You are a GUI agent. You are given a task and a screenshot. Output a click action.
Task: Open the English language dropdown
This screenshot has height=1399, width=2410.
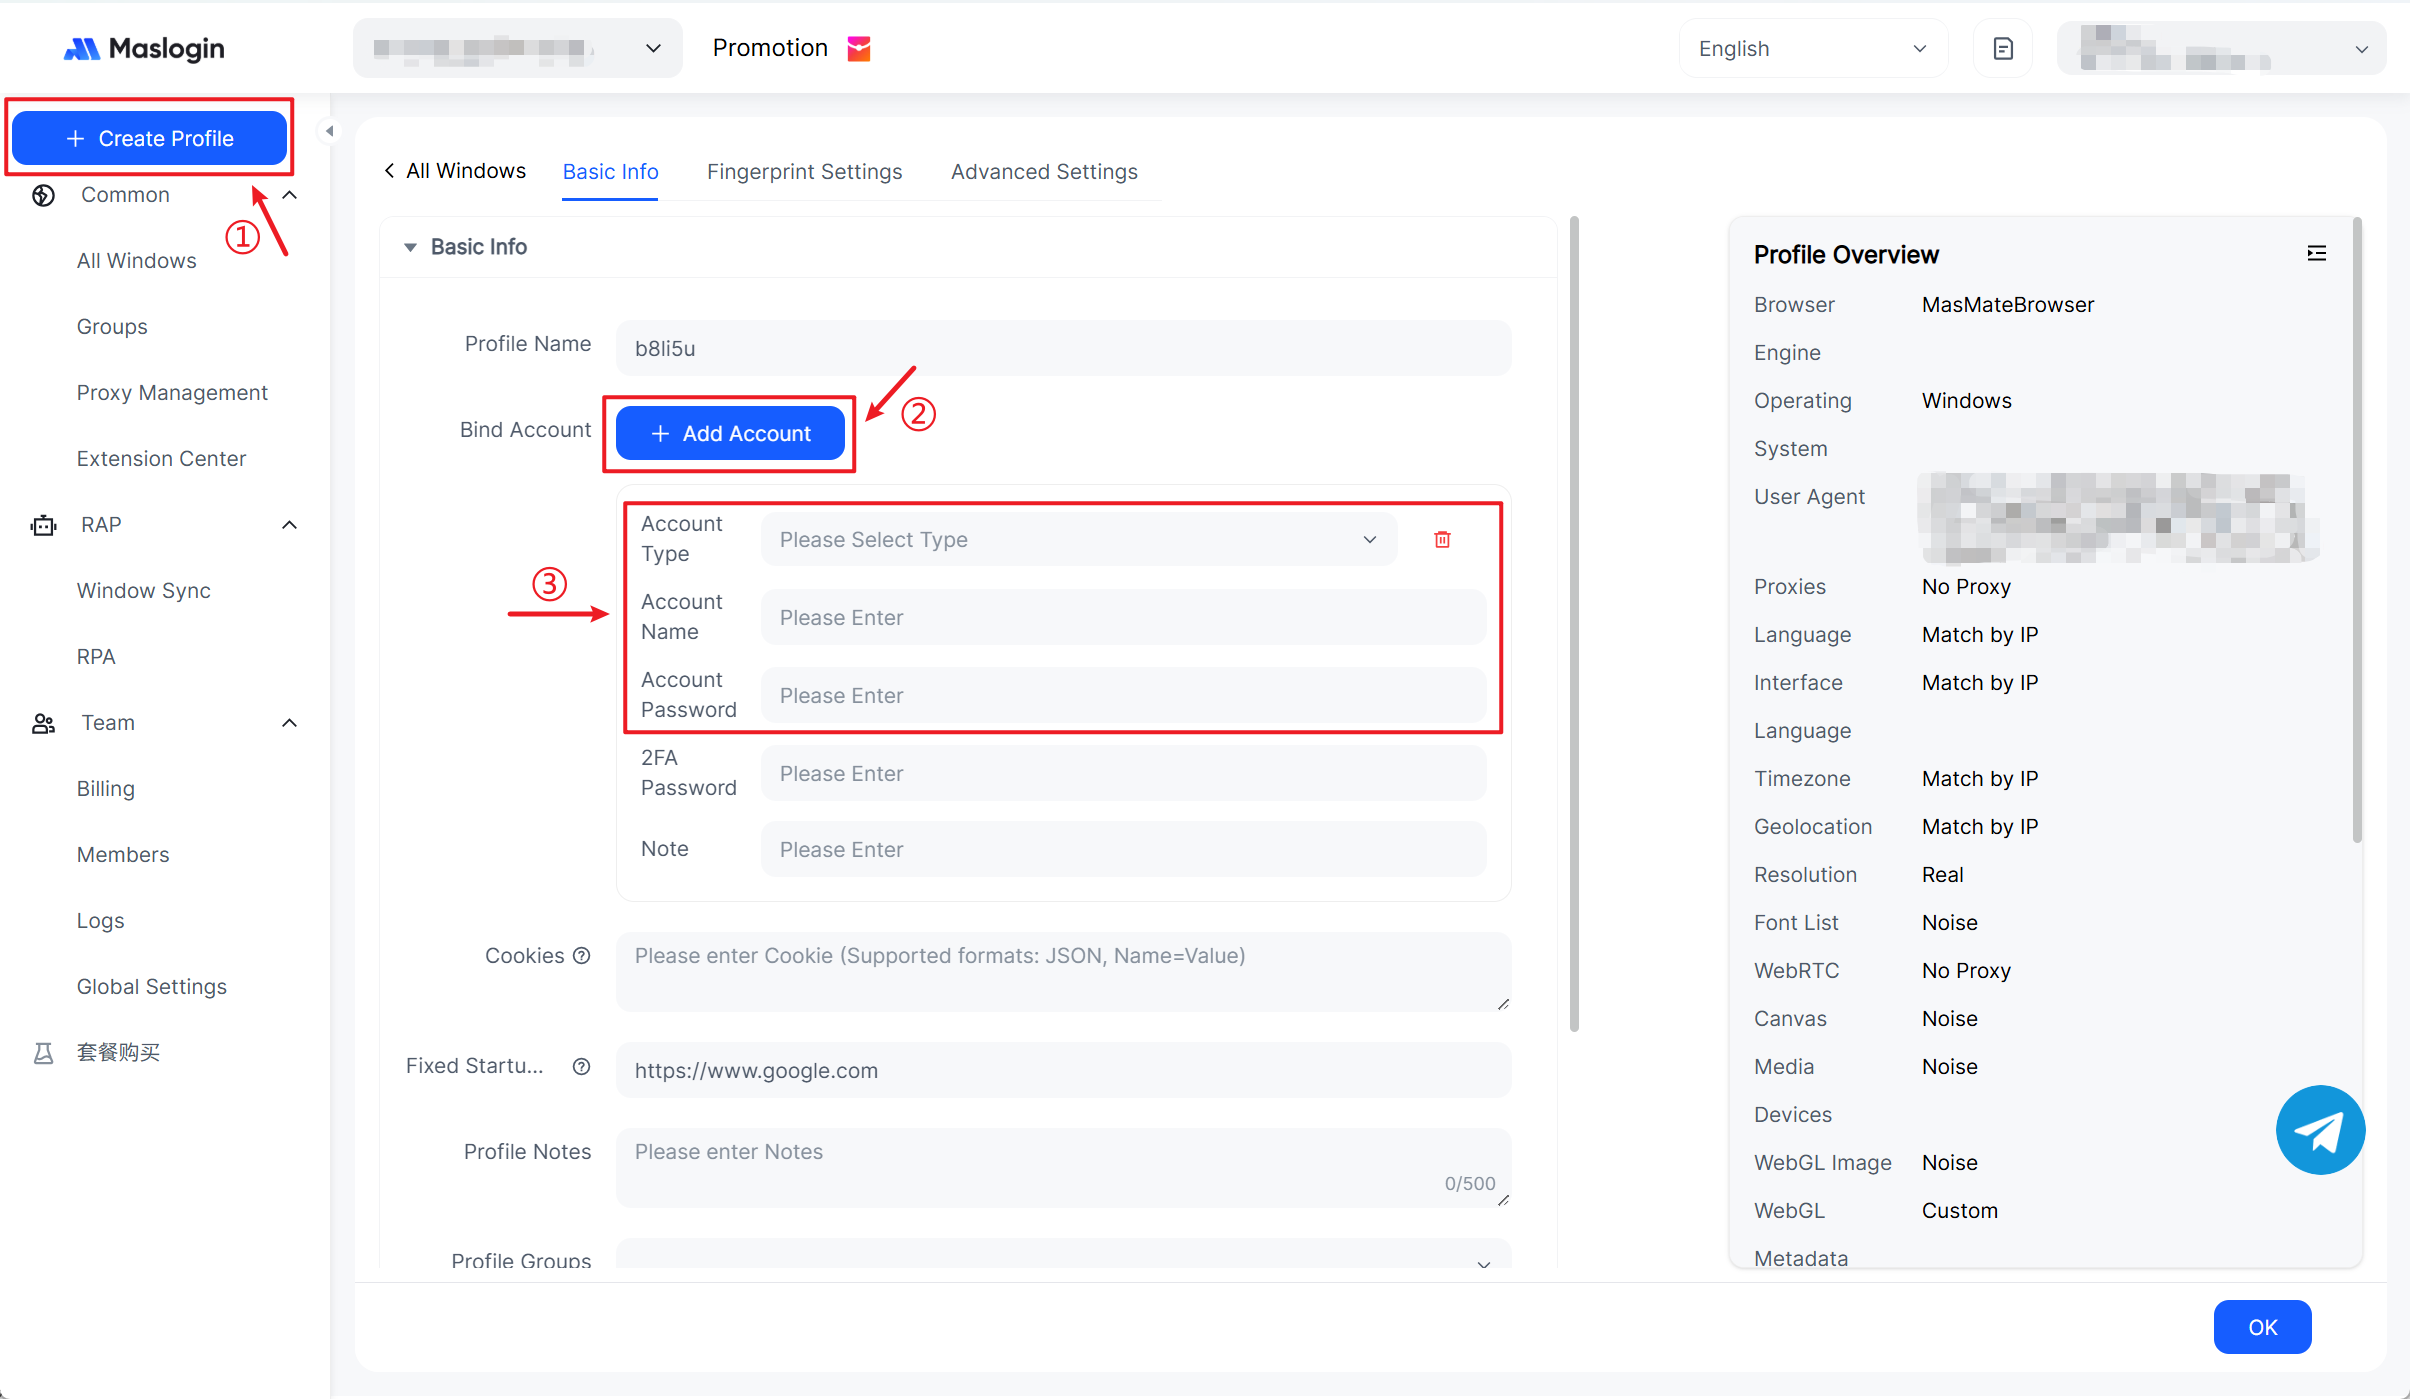1812,49
